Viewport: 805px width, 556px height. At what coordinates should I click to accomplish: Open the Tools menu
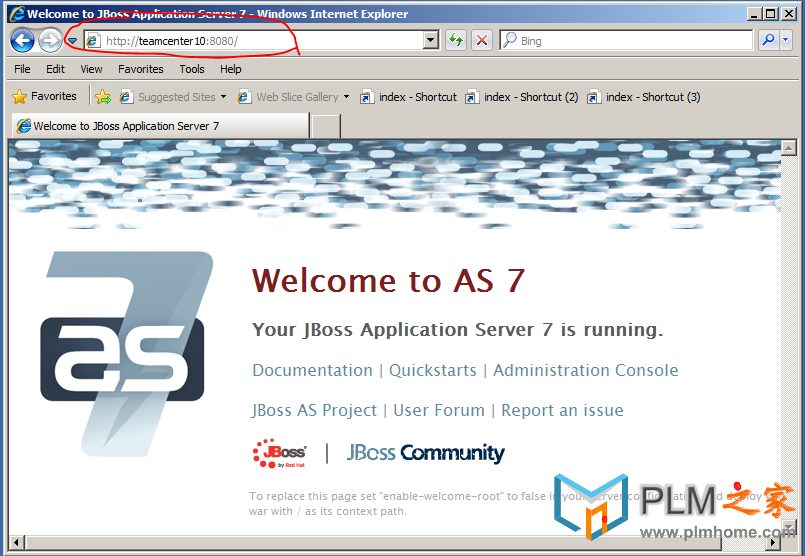pyautogui.click(x=191, y=69)
